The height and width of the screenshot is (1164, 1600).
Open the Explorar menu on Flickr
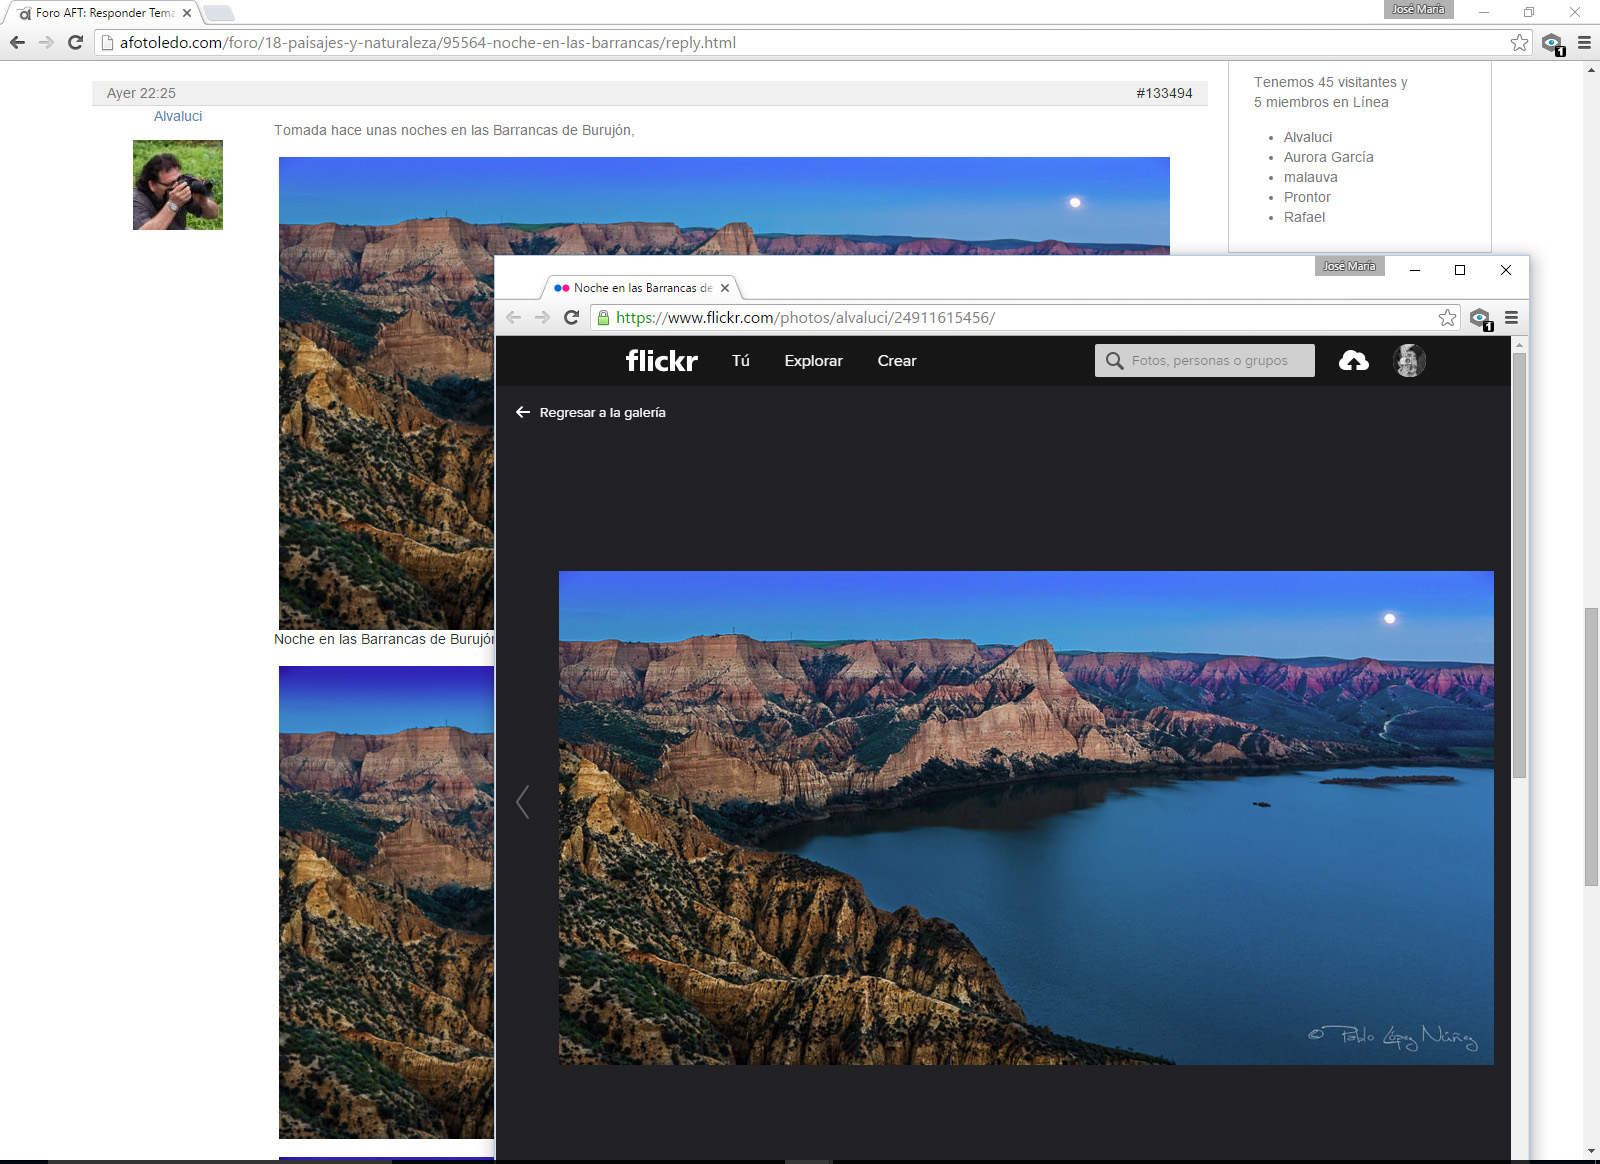pos(813,361)
